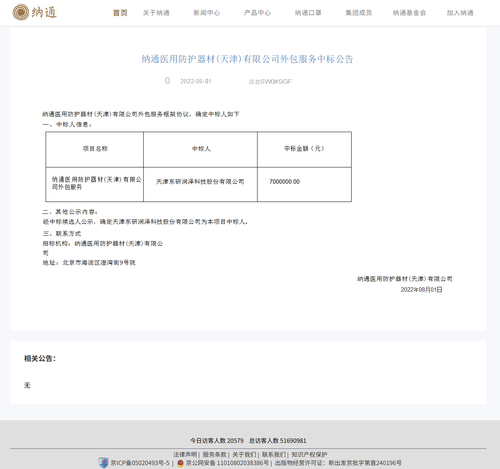Viewport: 500px width, 469px height.
Task: Click the 总访客人数 51690981 counter
Action: 278,441
